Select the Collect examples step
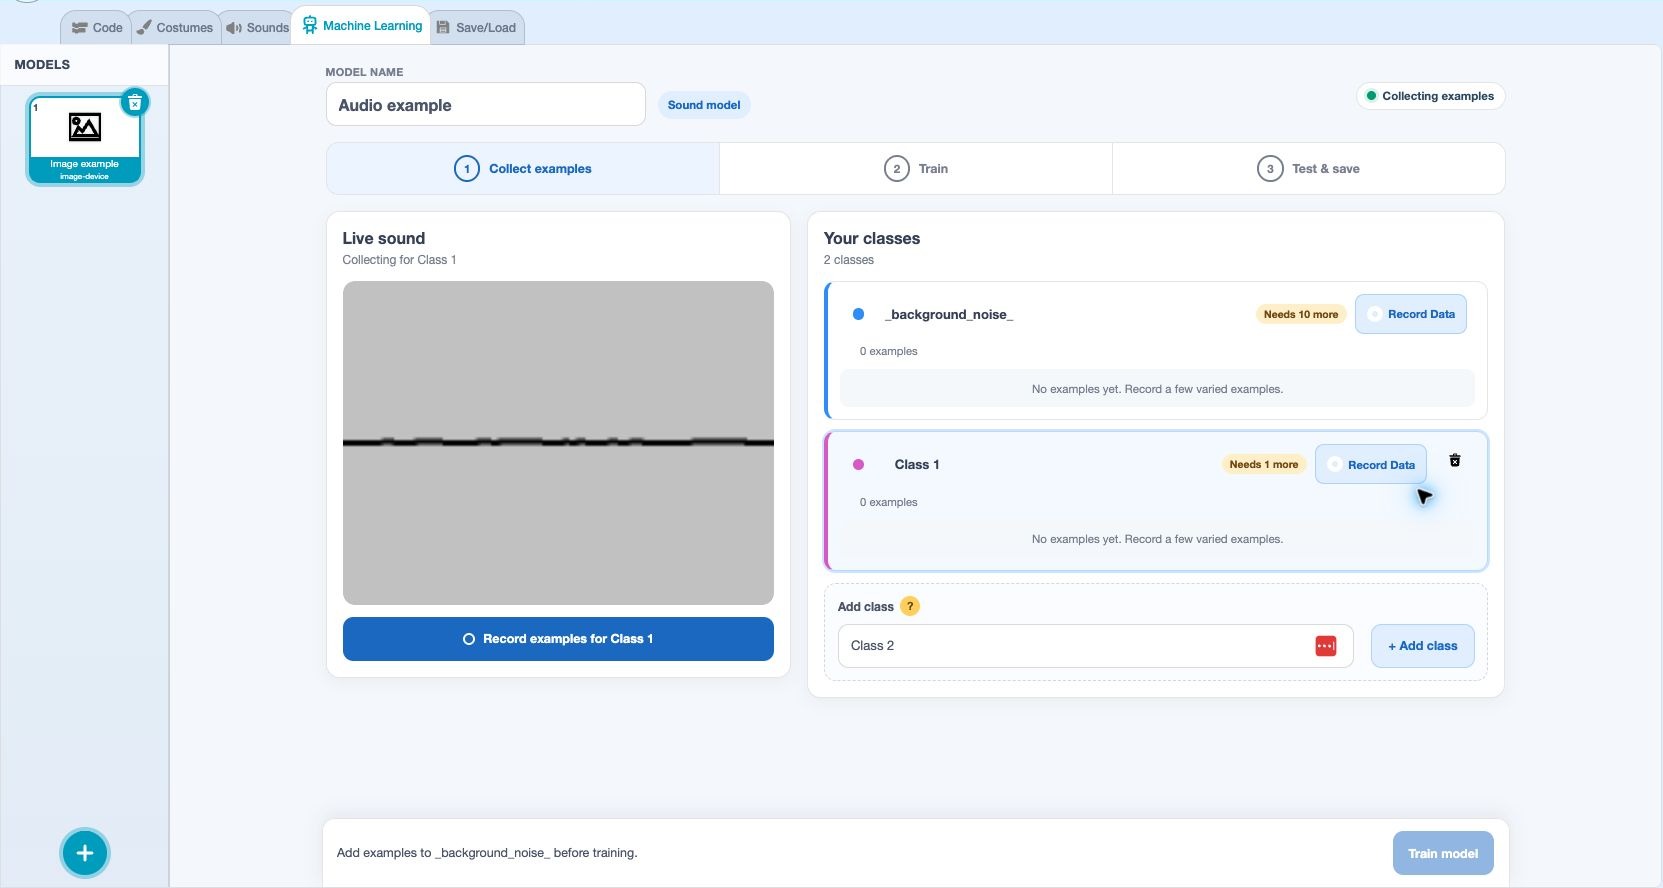Viewport: 1663px width, 888px height. point(523,169)
